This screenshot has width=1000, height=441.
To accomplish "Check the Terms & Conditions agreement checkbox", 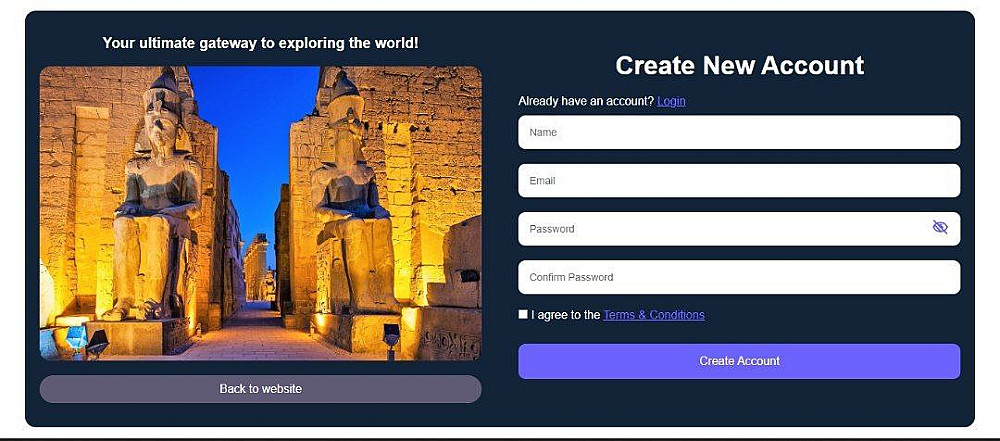I will point(523,314).
